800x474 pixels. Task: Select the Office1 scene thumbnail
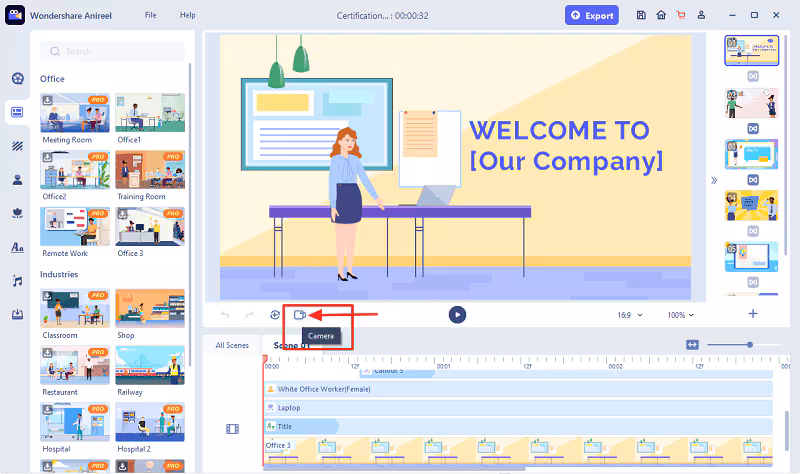150,113
